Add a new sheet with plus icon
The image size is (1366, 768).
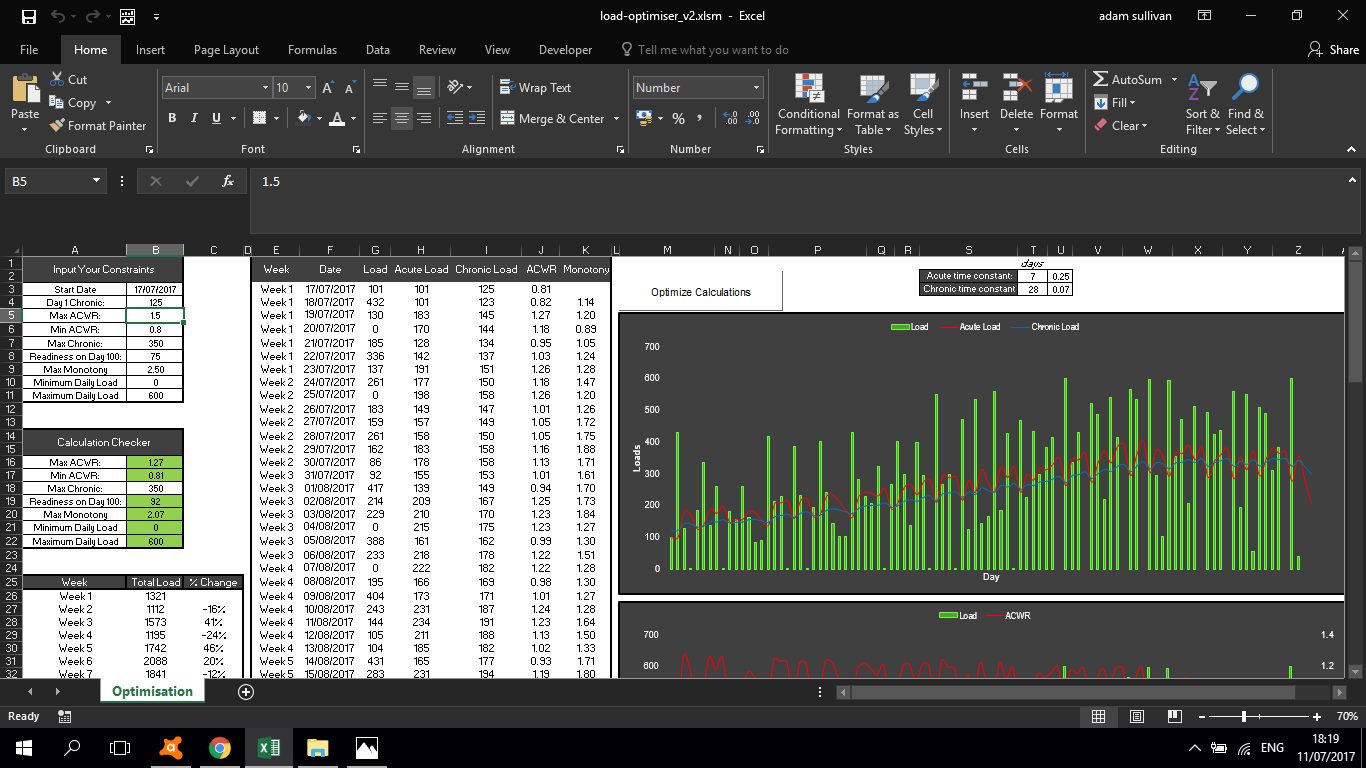pos(246,692)
